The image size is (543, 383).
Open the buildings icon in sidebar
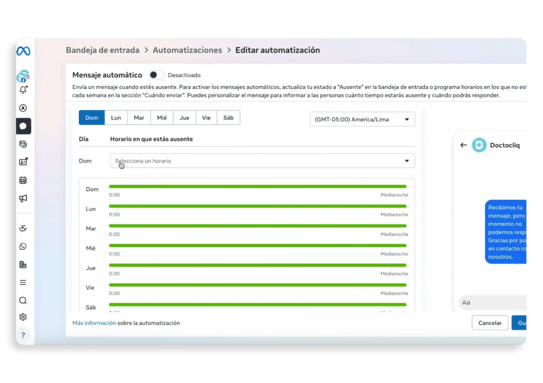[x=23, y=265]
